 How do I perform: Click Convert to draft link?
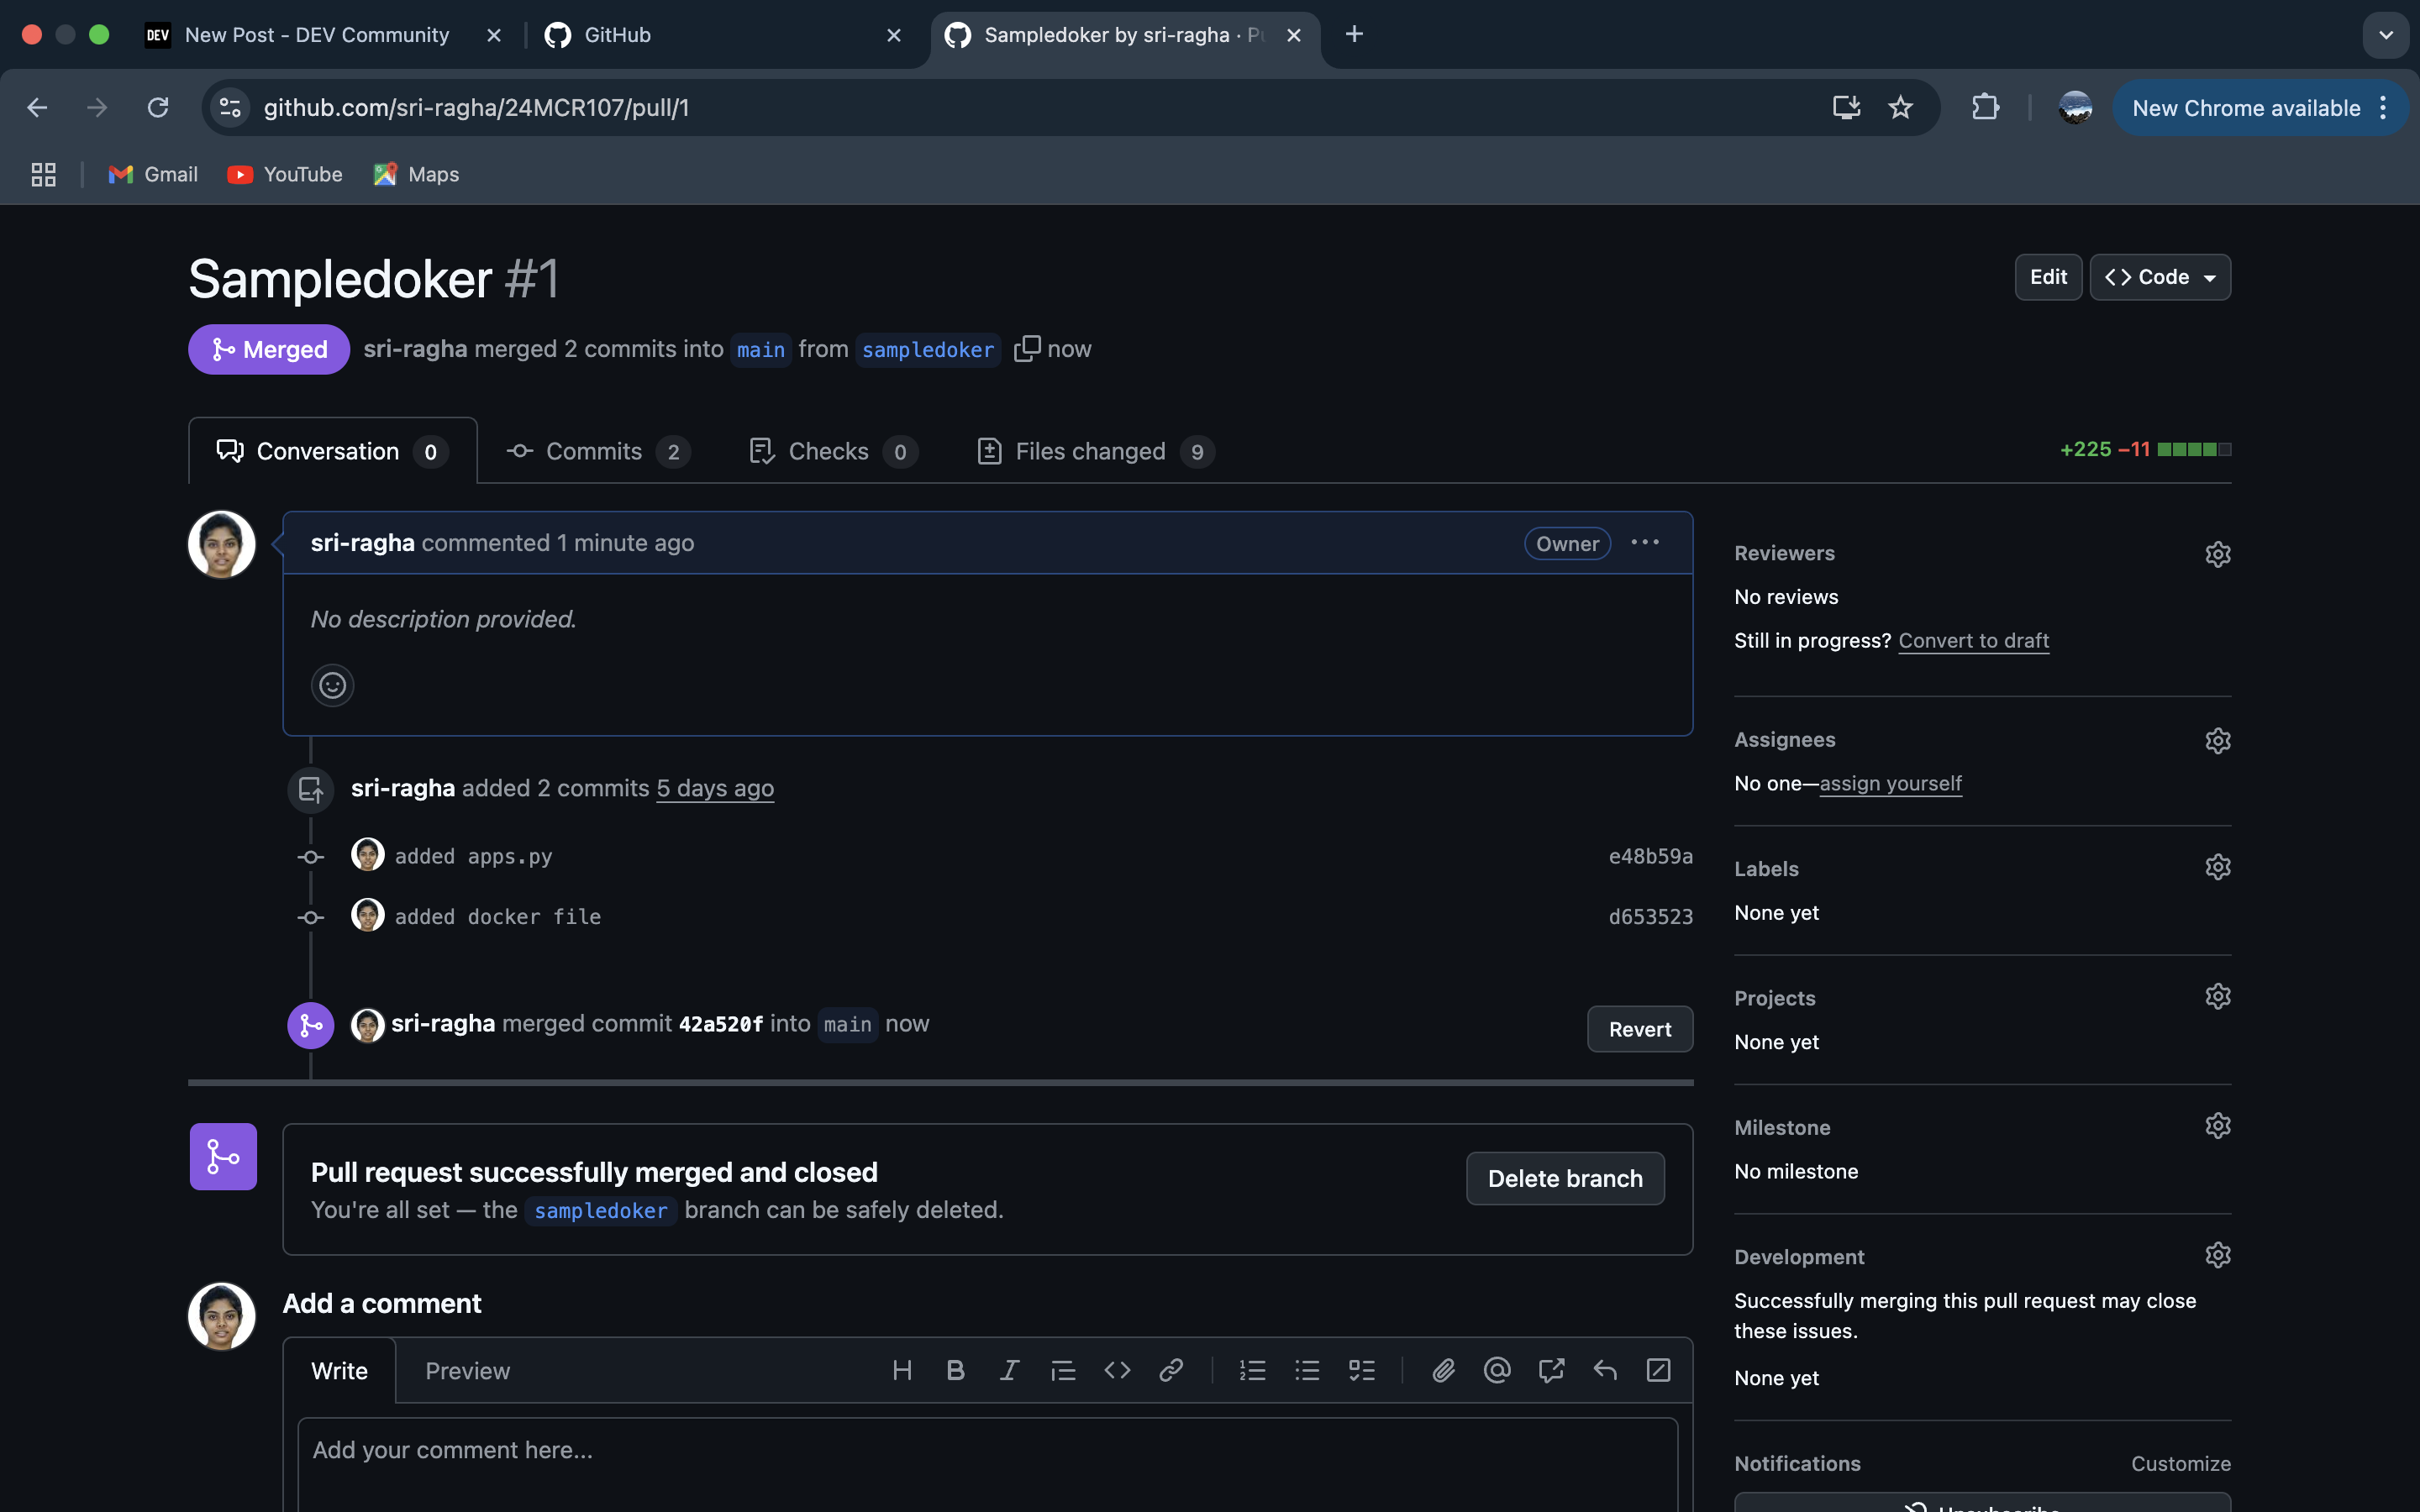[x=1973, y=640]
